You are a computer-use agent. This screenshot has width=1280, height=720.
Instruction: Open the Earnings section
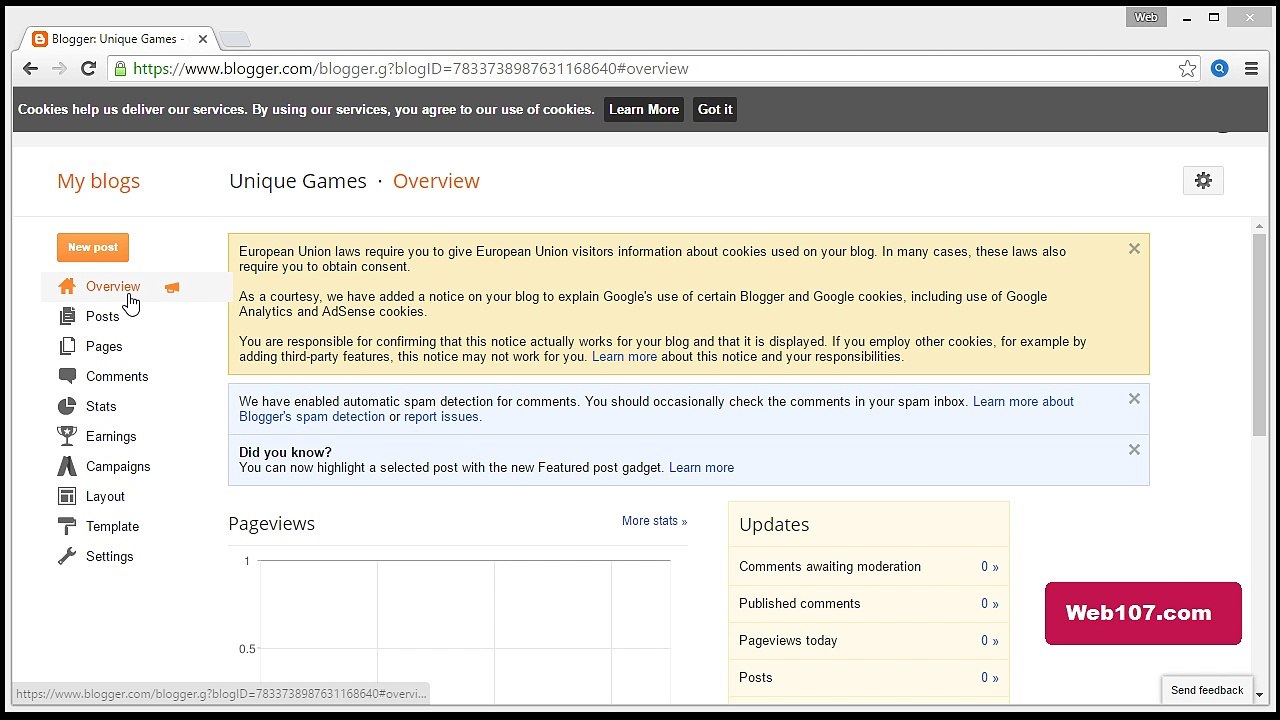[x=111, y=437]
